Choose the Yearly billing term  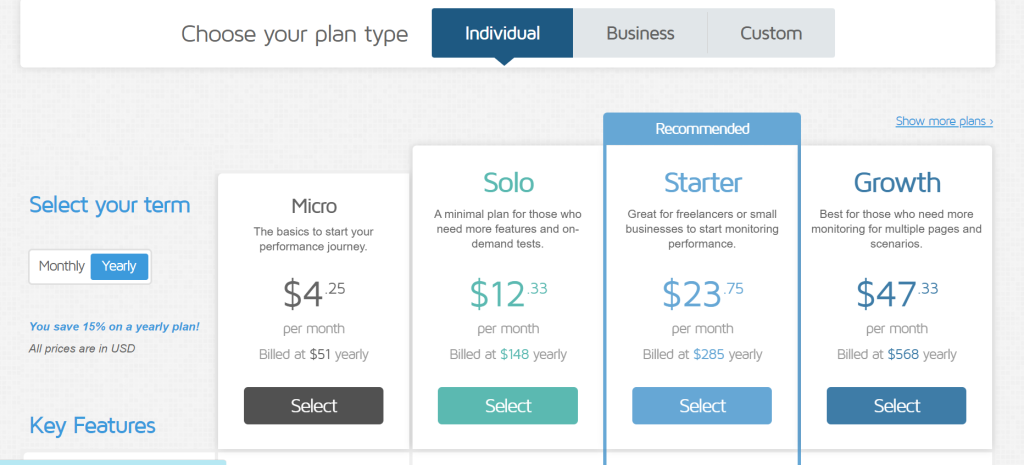point(119,266)
